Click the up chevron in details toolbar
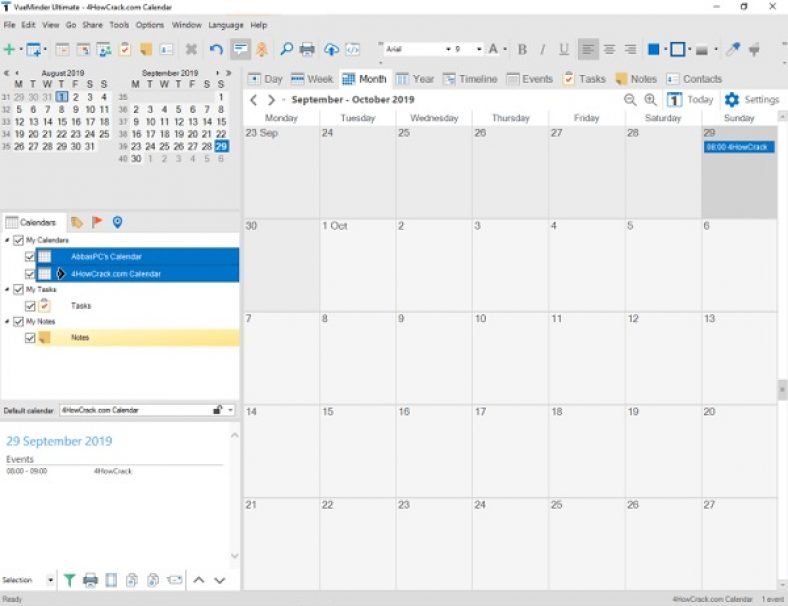Image resolution: width=788 pixels, height=606 pixels. (199, 580)
